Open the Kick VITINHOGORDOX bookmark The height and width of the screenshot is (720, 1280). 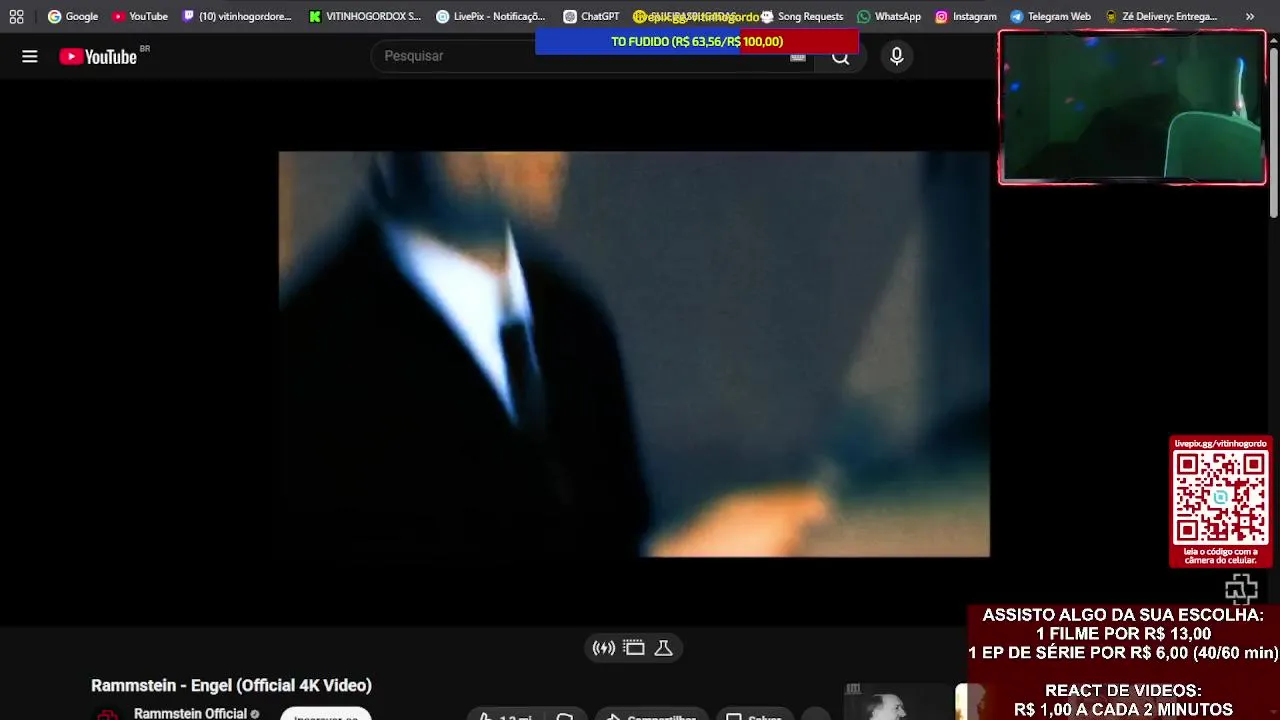pos(365,16)
